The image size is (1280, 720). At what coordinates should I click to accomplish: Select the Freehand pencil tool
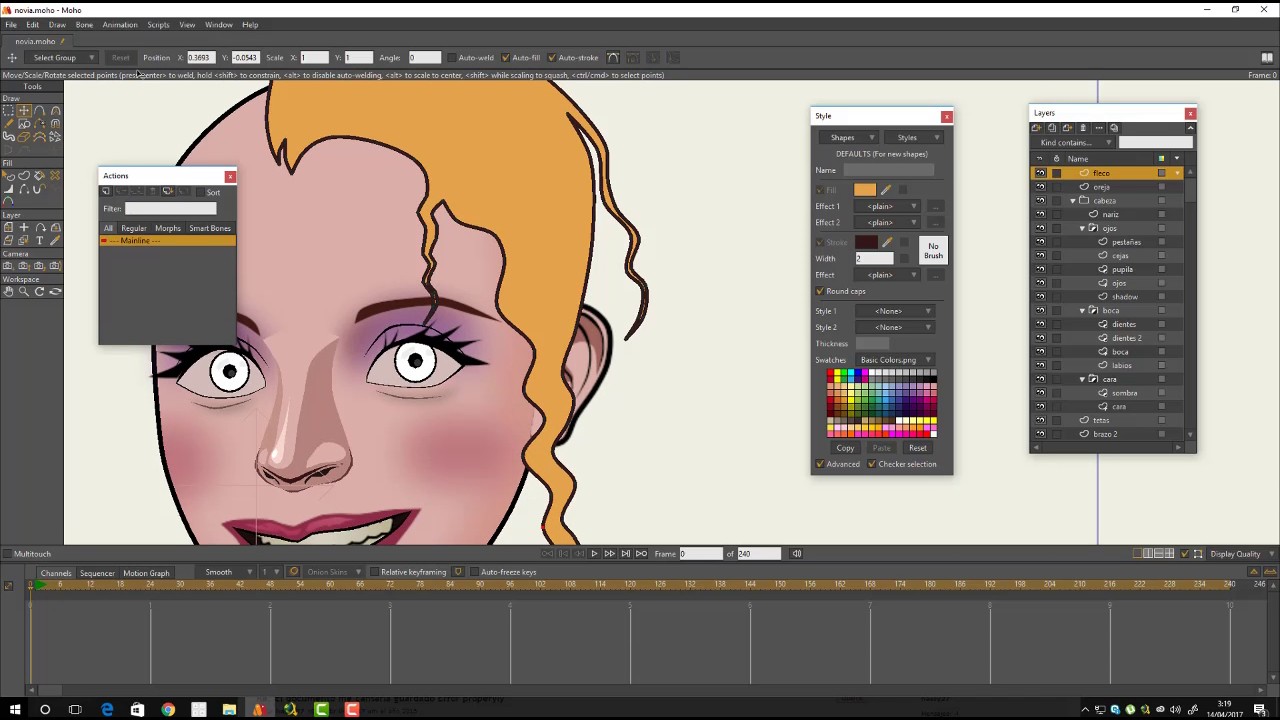click(8, 124)
